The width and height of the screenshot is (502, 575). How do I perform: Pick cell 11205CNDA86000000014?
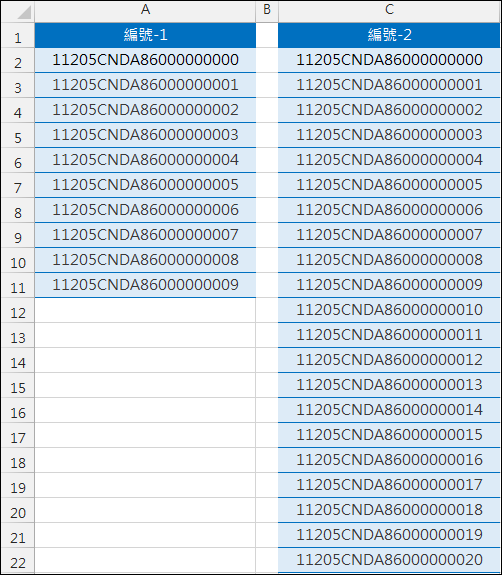389,410
